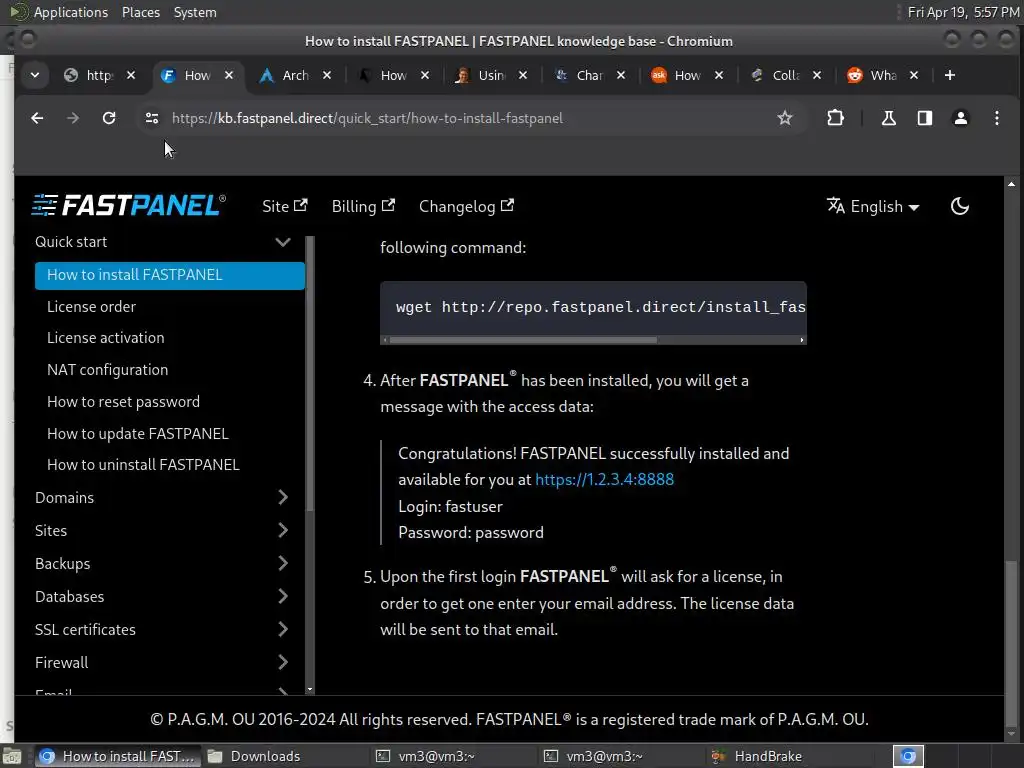The width and height of the screenshot is (1024, 768).
Task: Open the Places menu
Action: click(140, 12)
